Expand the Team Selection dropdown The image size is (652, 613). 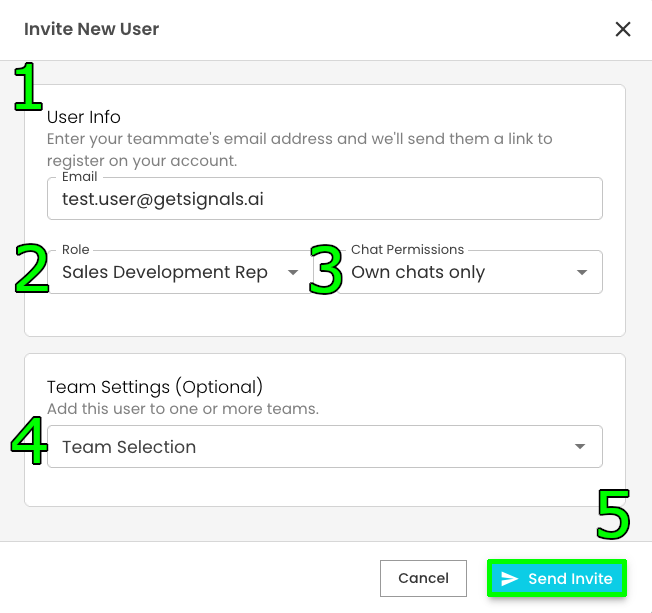325,447
